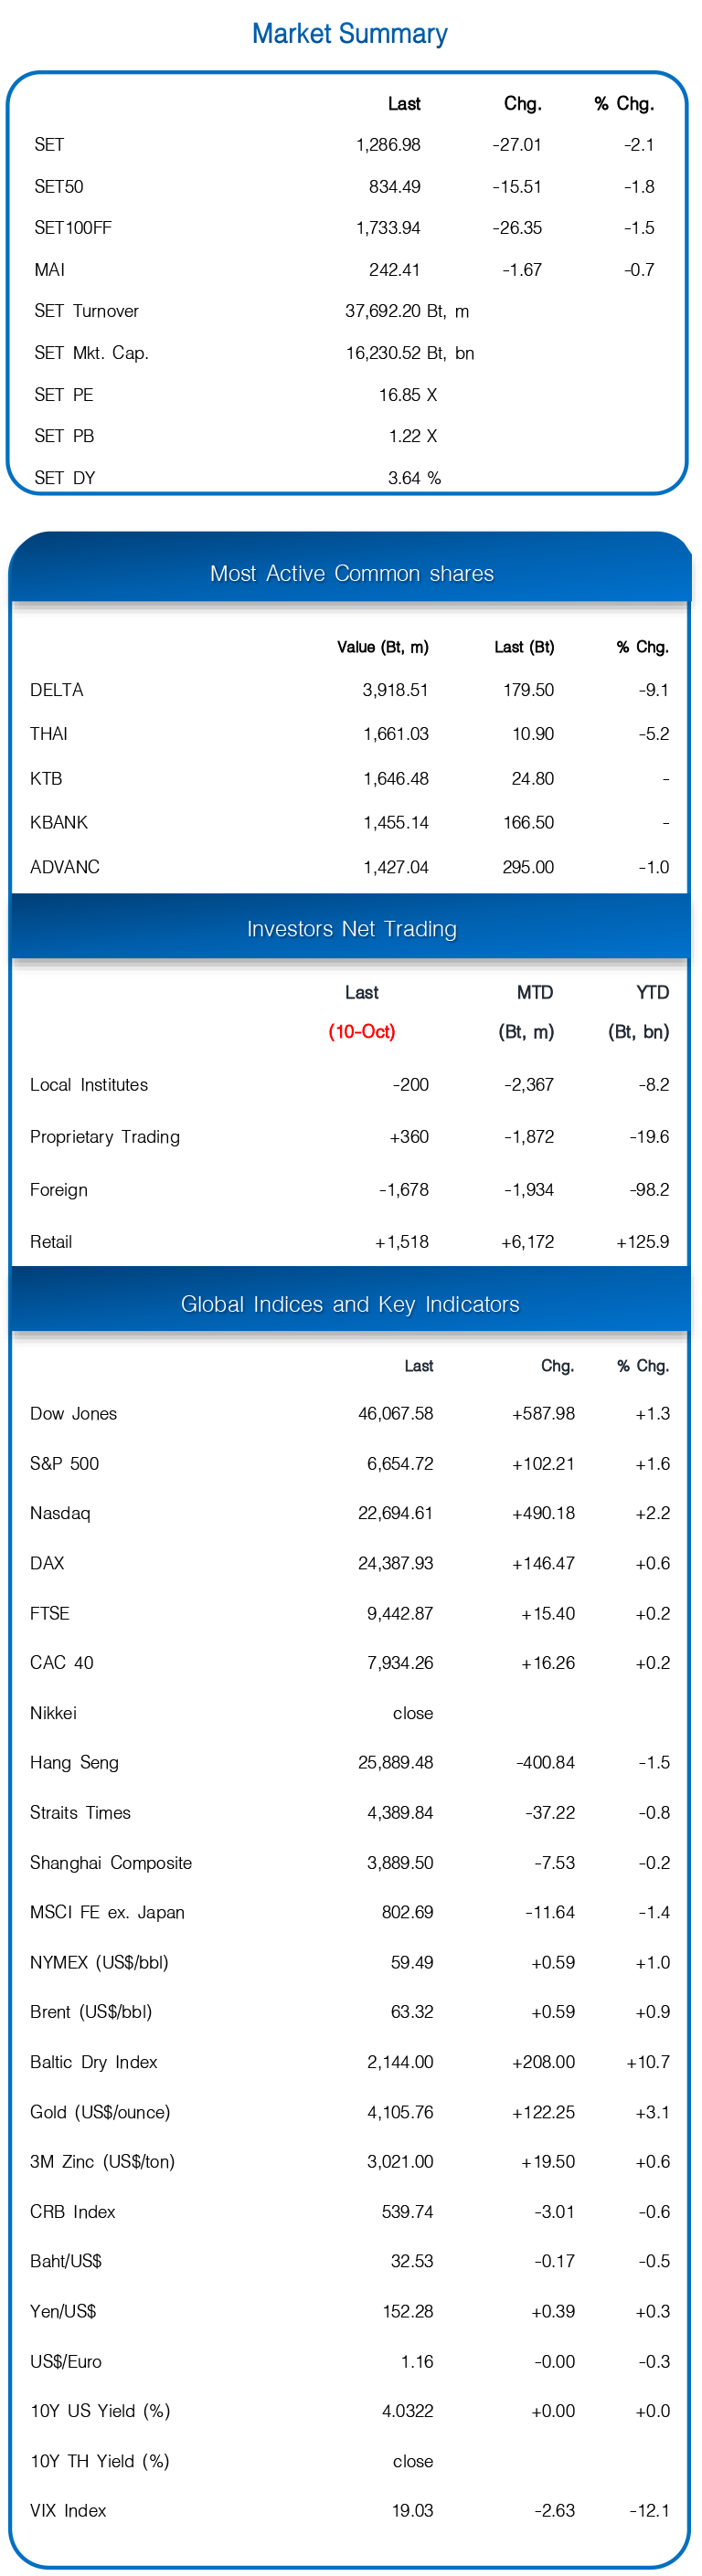The height and width of the screenshot is (2576, 702).
Task: Click the MAI index label
Action: tap(49, 270)
